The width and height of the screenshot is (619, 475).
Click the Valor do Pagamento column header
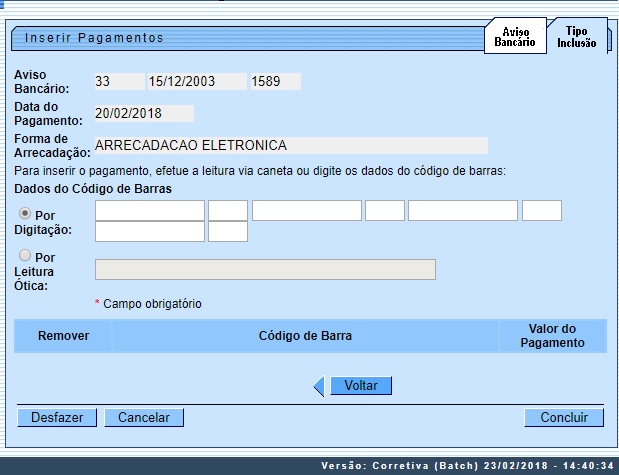(552, 336)
